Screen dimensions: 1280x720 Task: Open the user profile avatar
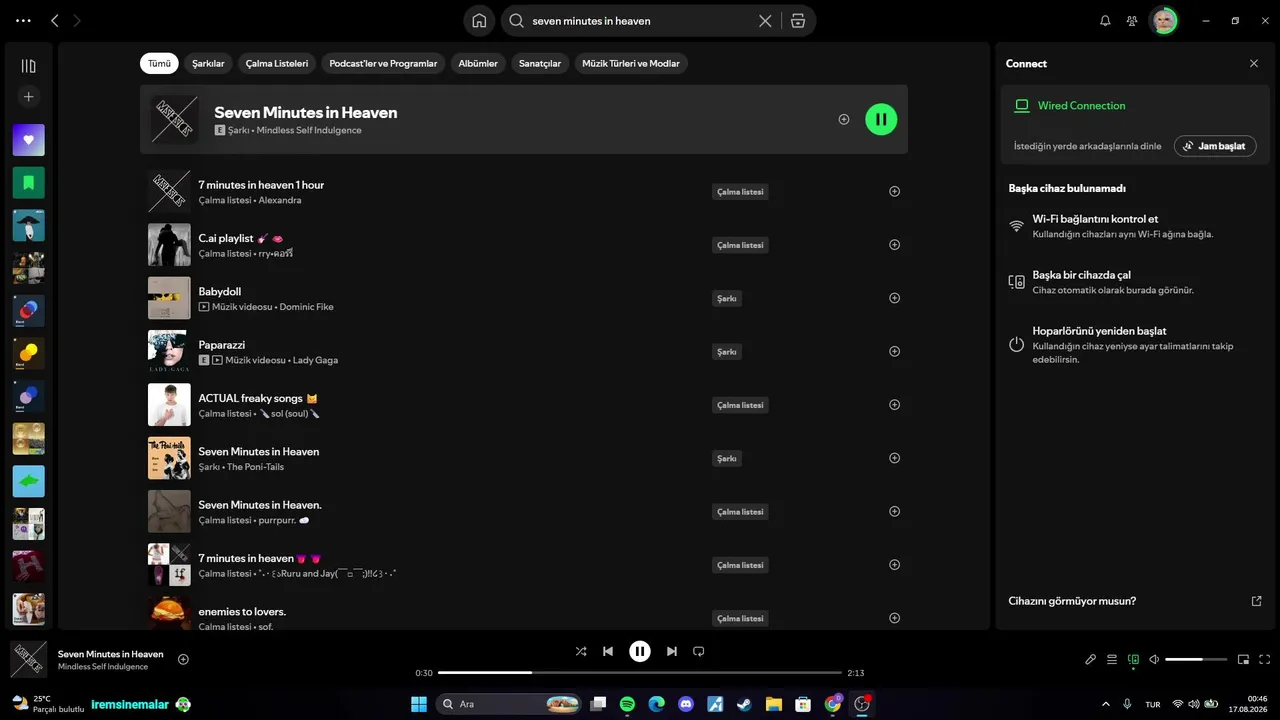[1164, 21]
